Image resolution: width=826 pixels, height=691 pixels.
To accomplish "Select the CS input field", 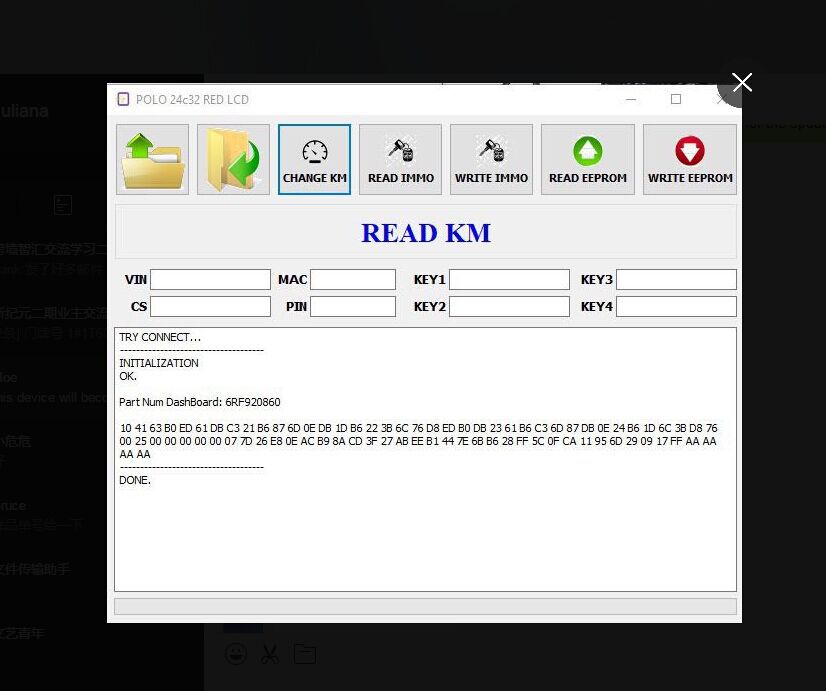I will pos(210,307).
